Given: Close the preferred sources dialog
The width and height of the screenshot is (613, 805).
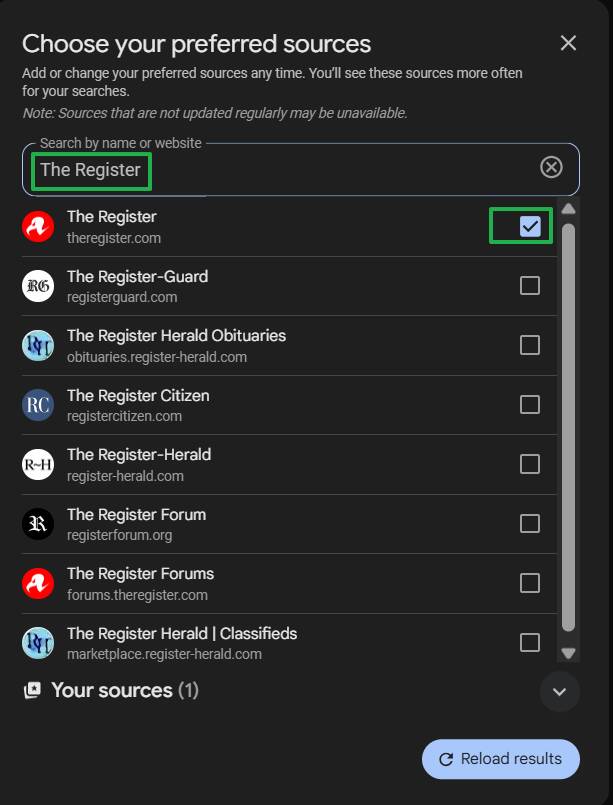Looking at the screenshot, I should point(568,43).
